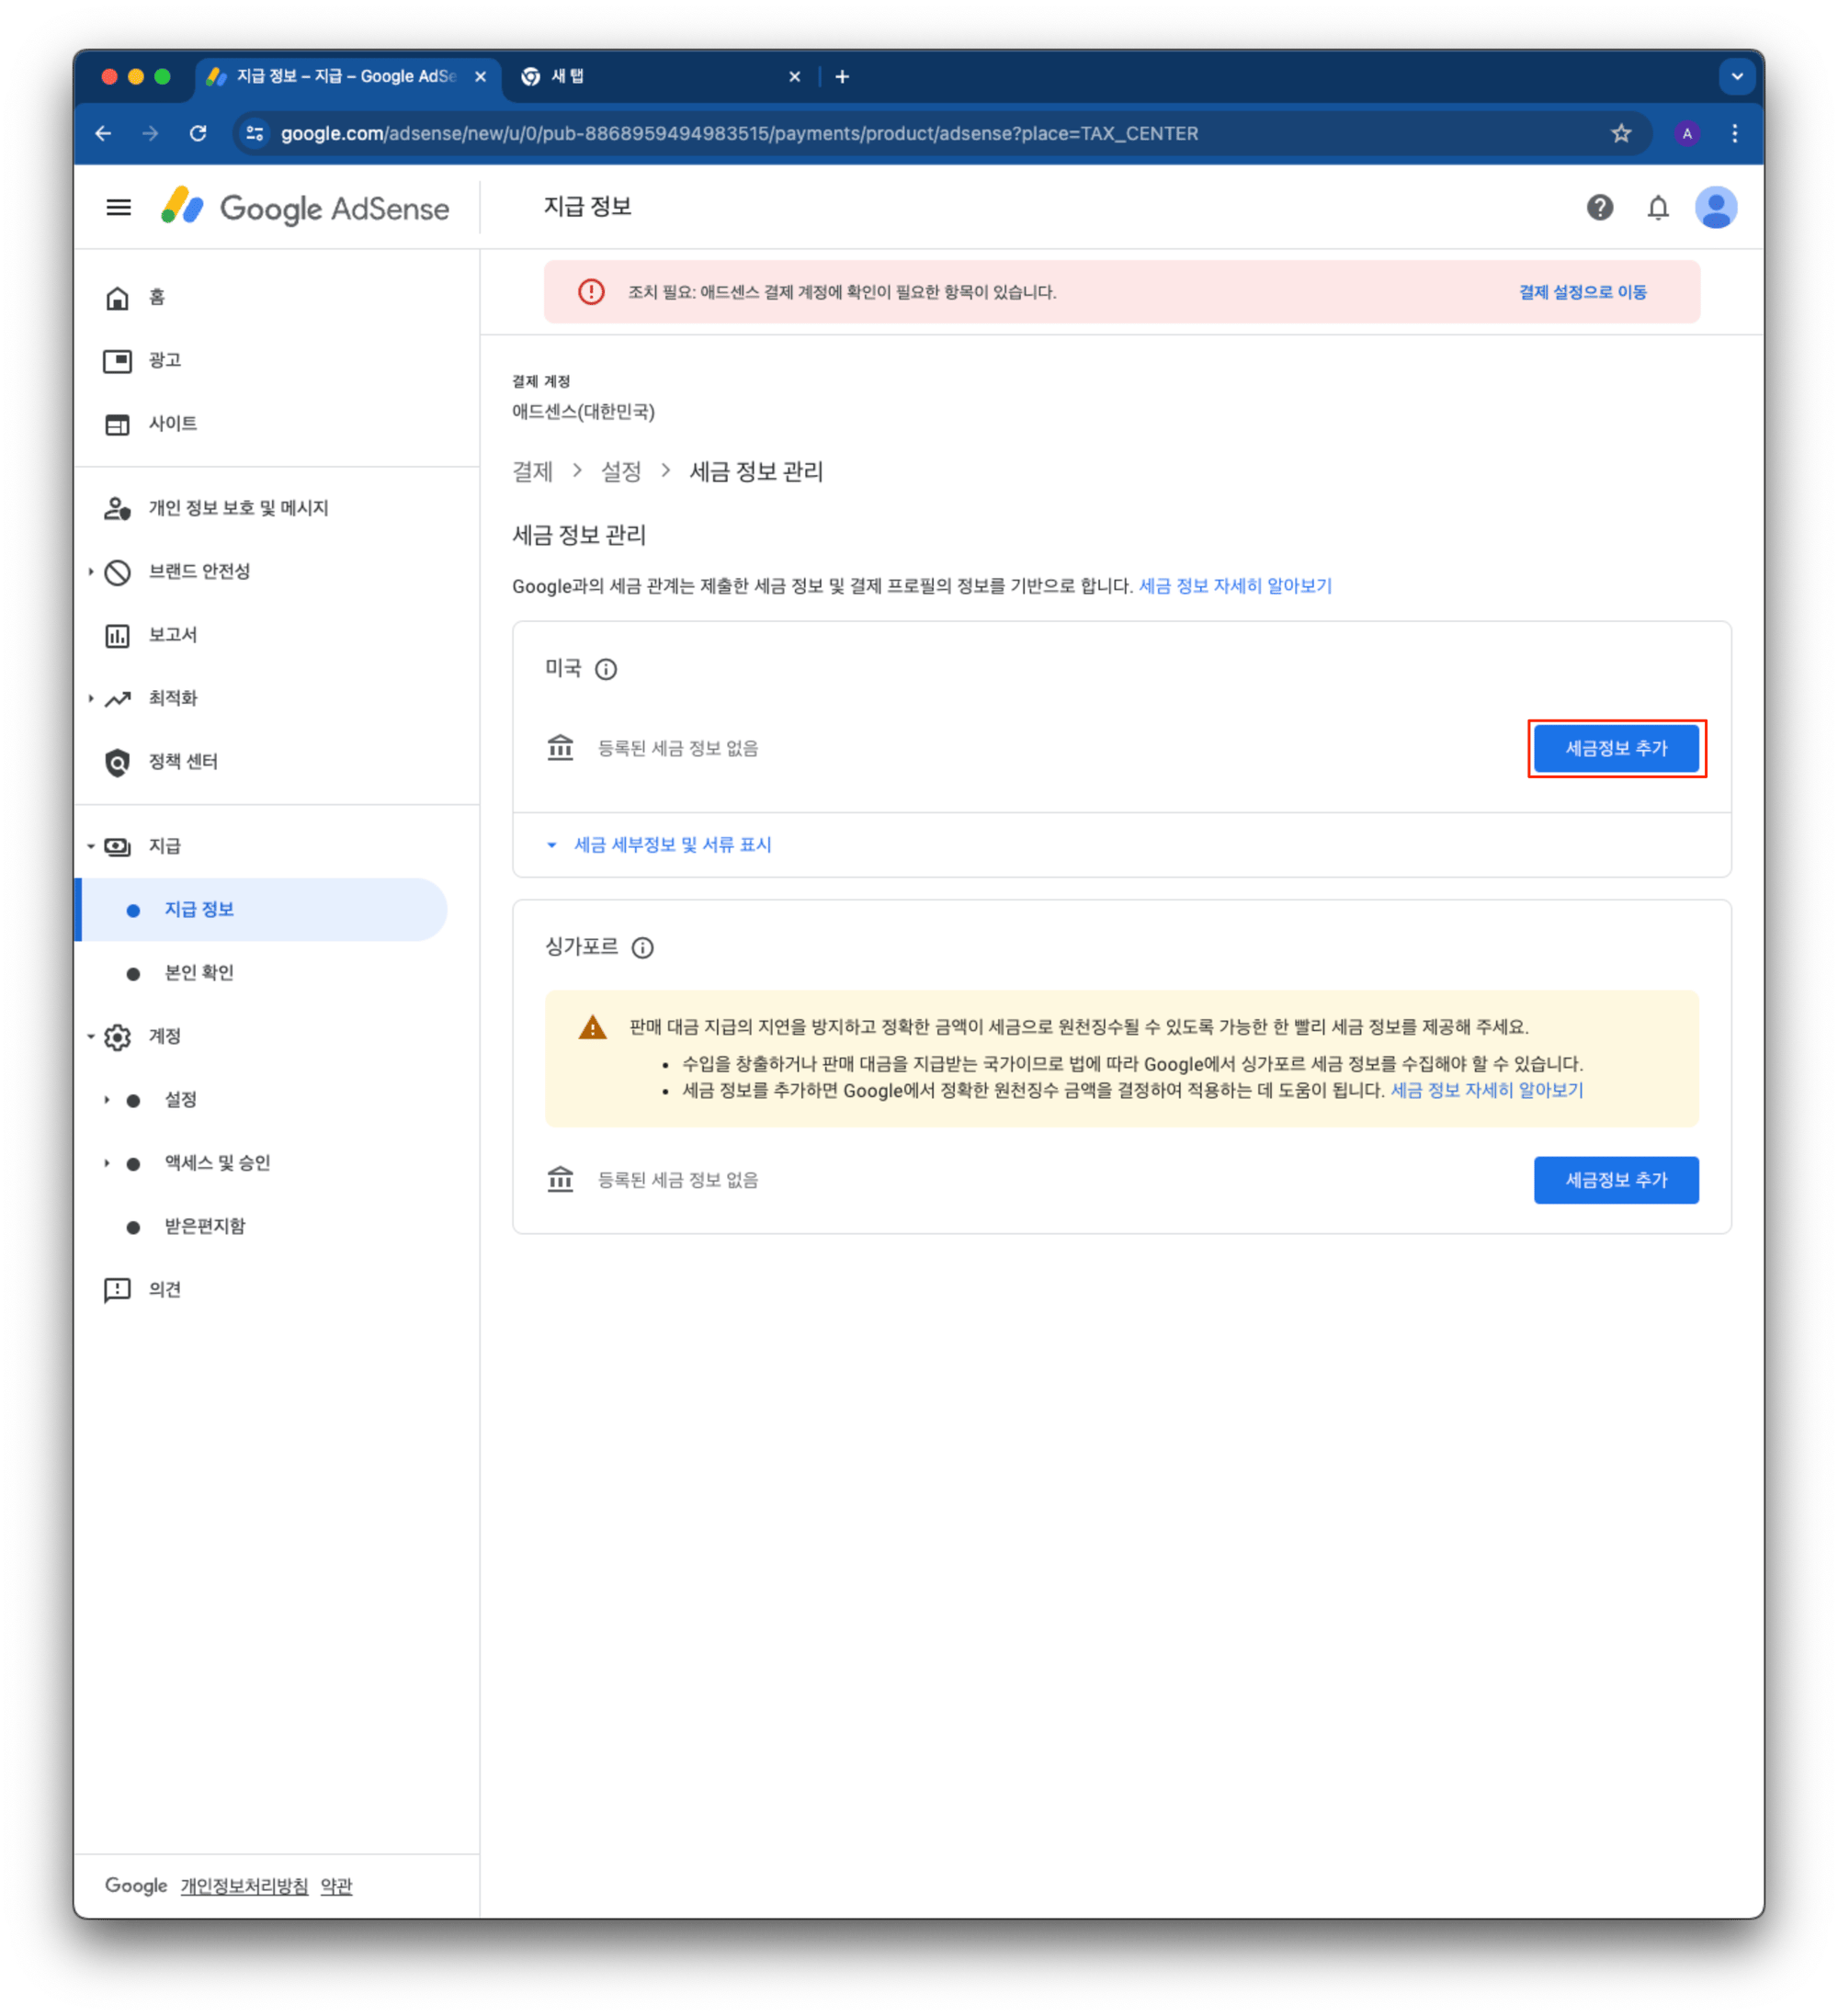Expand the 브랜드 안전성 sidebar item
The image size is (1838, 2016).
click(91, 571)
